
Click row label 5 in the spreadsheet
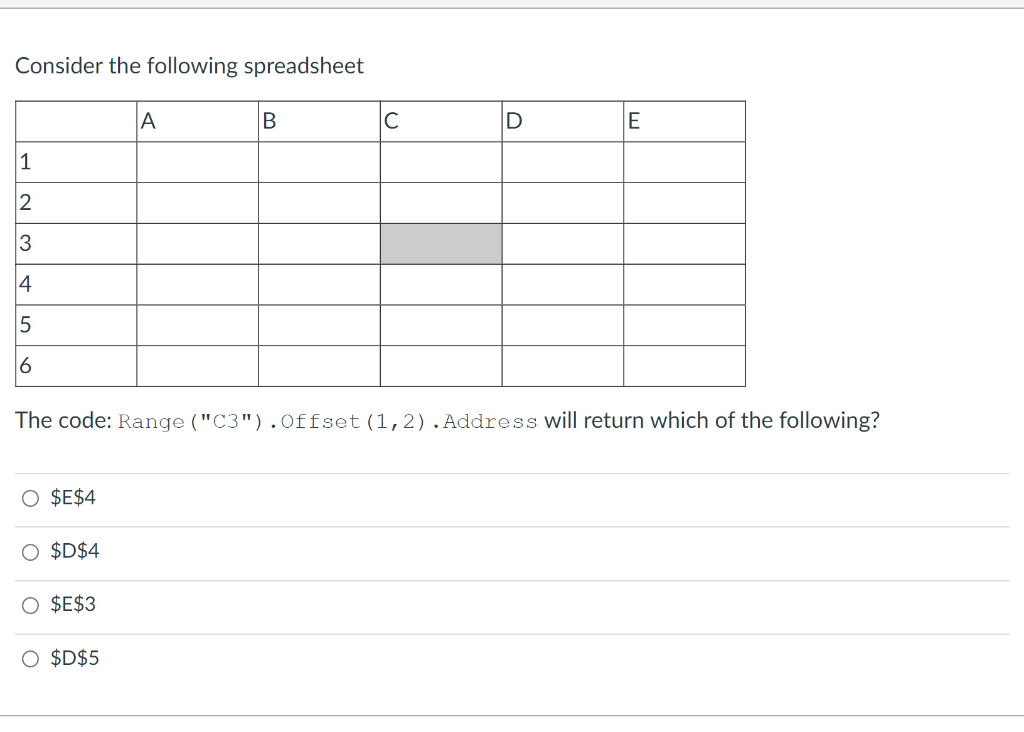click(75, 324)
